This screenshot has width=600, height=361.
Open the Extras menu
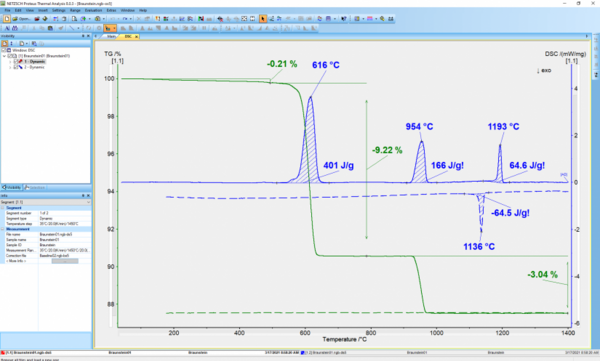[111, 10]
